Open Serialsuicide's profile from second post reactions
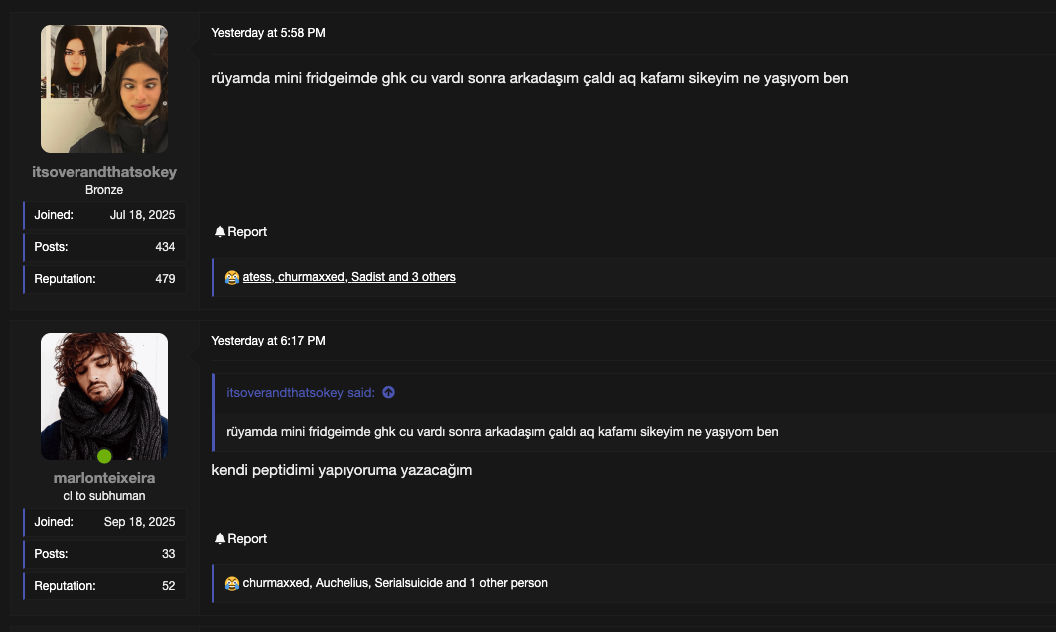The image size is (1056, 632). [408, 583]
